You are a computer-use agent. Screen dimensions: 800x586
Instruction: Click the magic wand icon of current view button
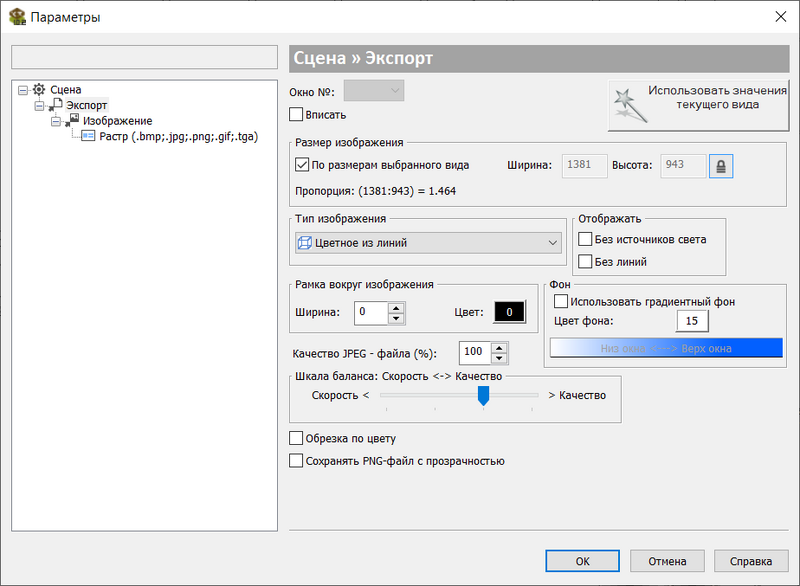coord(630,106)
